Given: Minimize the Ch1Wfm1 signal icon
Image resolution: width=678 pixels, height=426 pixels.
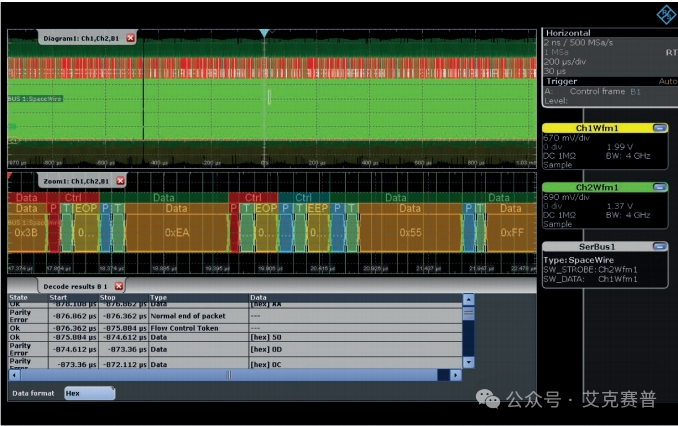Looking at the screenshot, I should 659,129.
